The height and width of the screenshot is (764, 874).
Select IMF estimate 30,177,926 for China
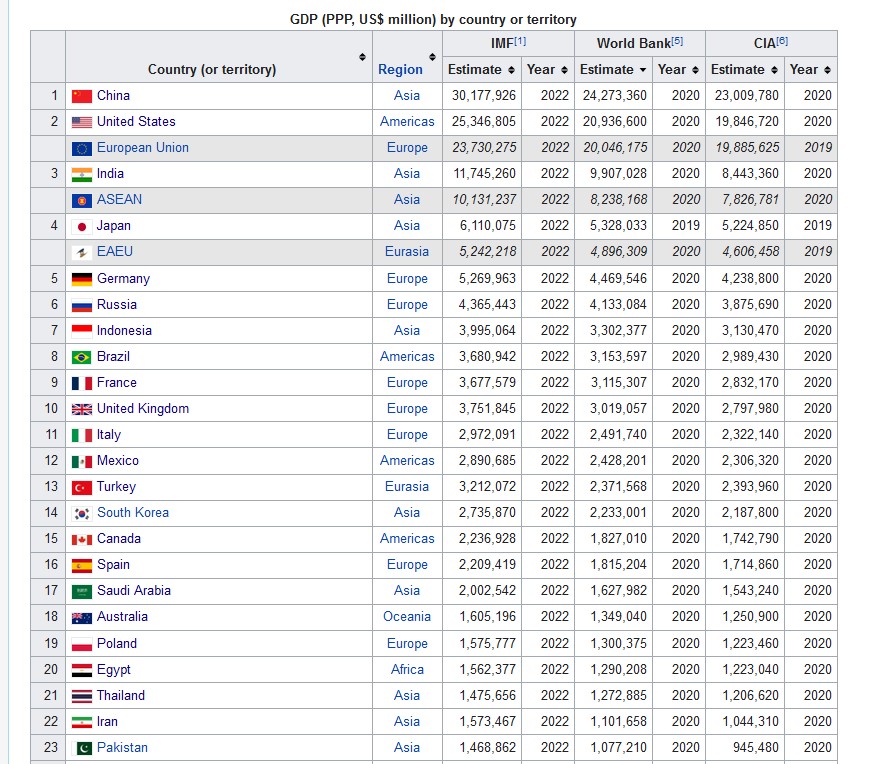pyautogui.click(x=484, y=95)
